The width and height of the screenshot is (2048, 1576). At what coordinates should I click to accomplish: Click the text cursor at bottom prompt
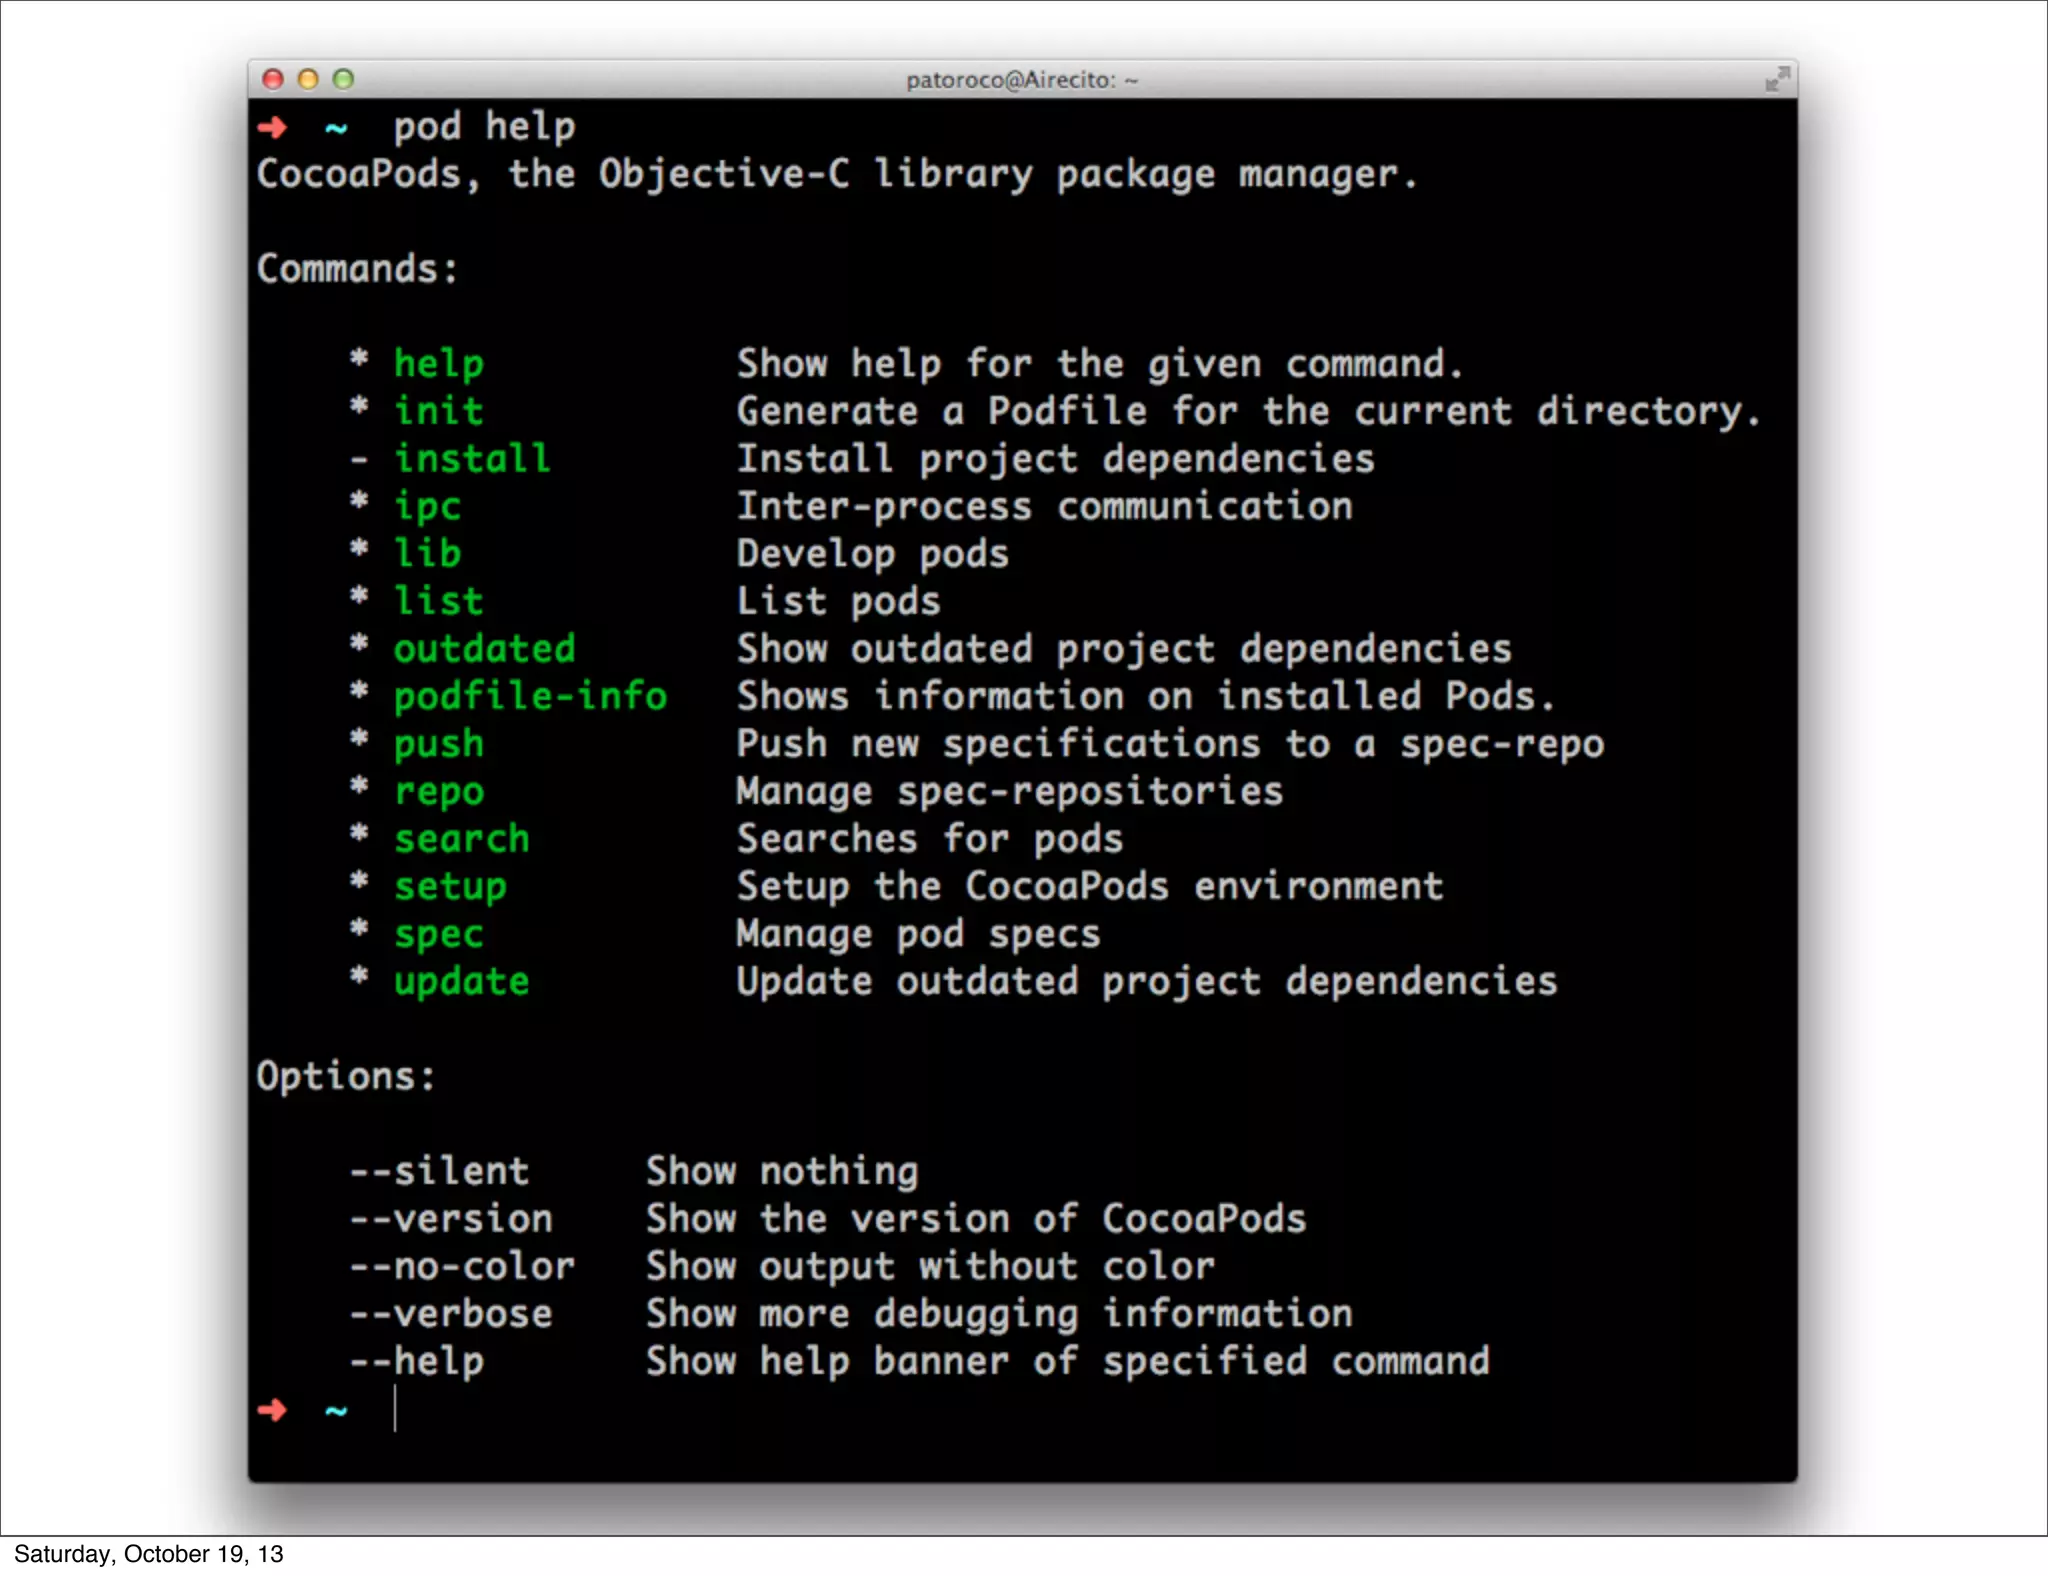coord(395,1409)
